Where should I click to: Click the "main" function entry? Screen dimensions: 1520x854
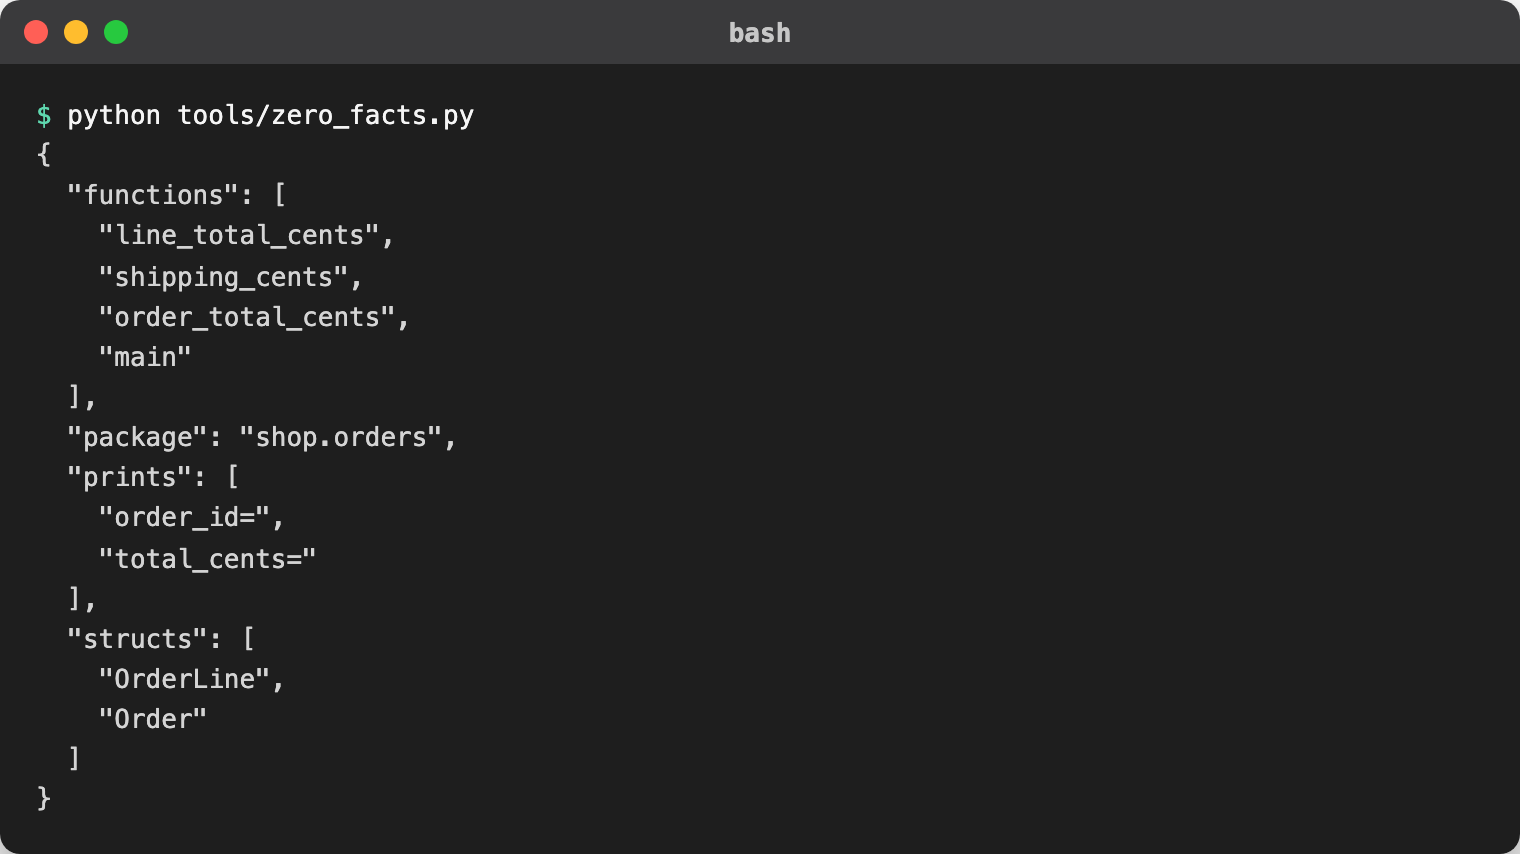[x=145, y=357]
